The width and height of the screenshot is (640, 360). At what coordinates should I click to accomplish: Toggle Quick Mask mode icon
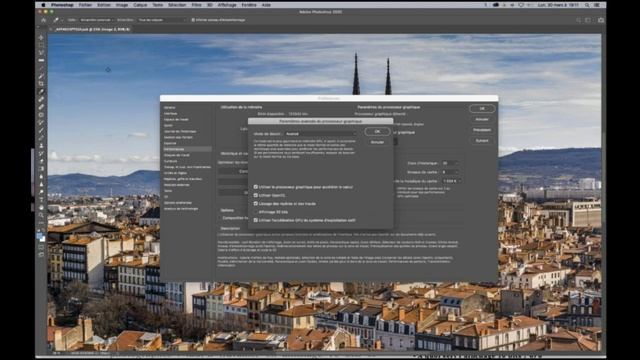coord(41,247)
